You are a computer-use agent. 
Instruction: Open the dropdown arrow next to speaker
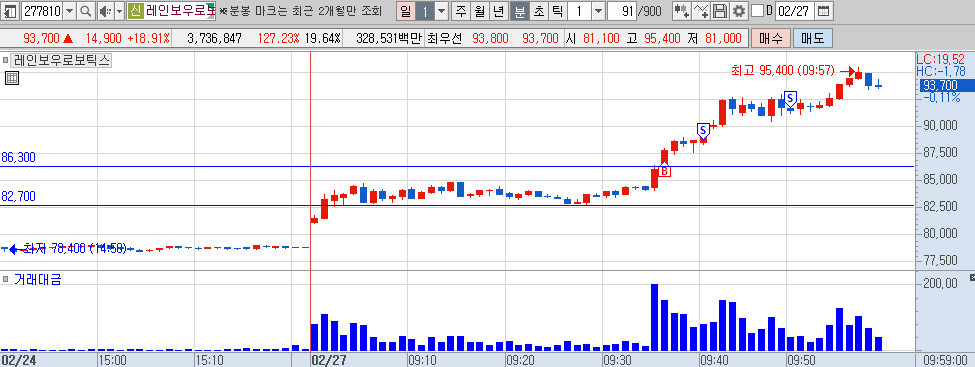point(119,11)
